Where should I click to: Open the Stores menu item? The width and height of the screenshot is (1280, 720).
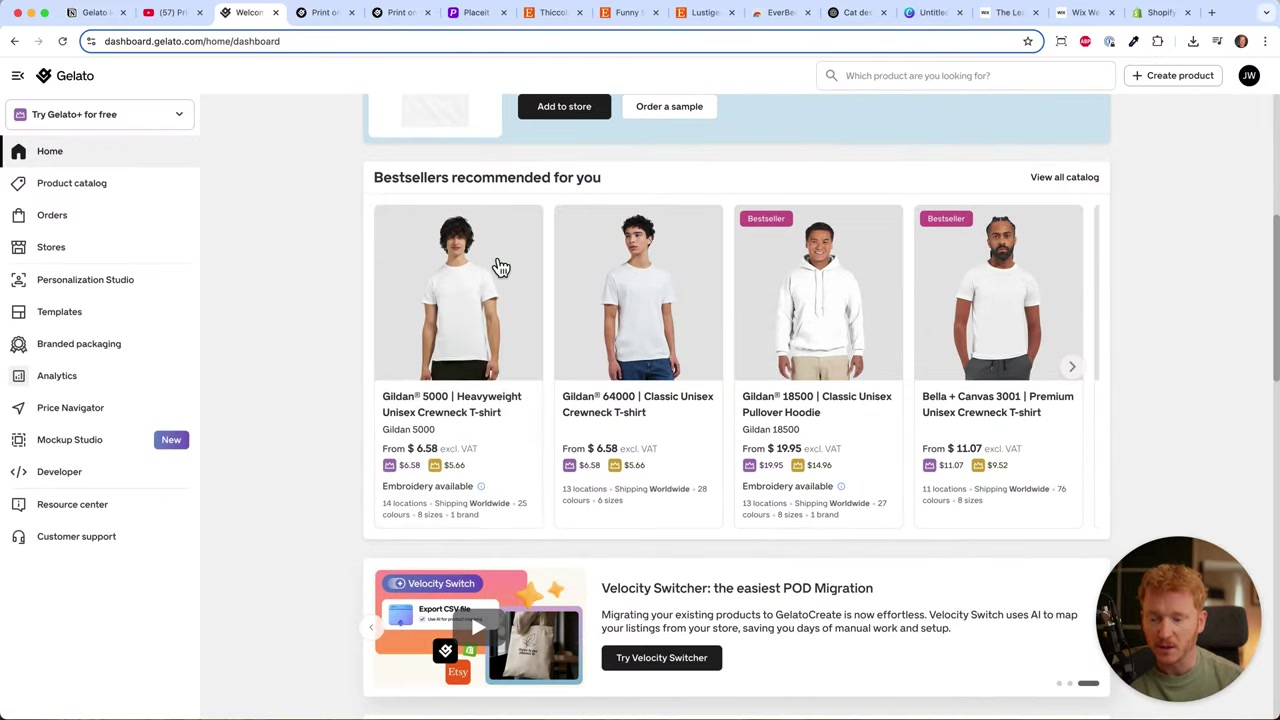(x=51, y=247)
